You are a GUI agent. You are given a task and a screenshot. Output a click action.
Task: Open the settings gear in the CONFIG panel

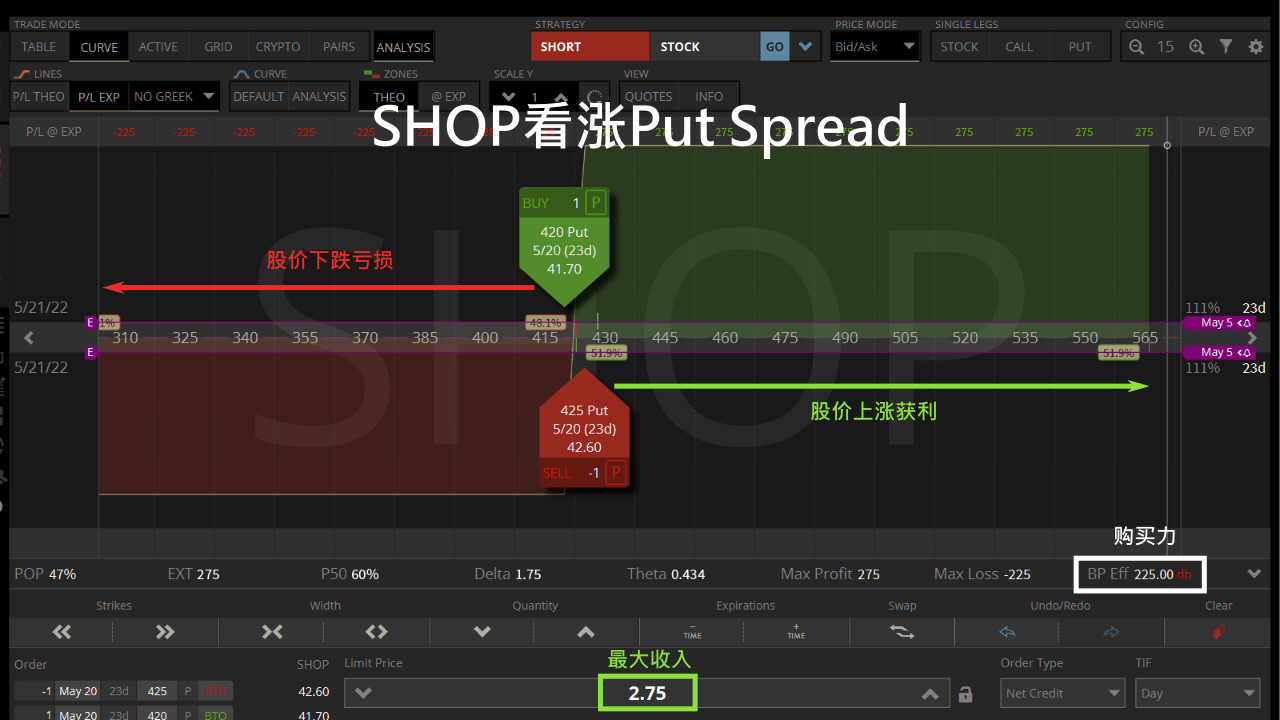1256,46
